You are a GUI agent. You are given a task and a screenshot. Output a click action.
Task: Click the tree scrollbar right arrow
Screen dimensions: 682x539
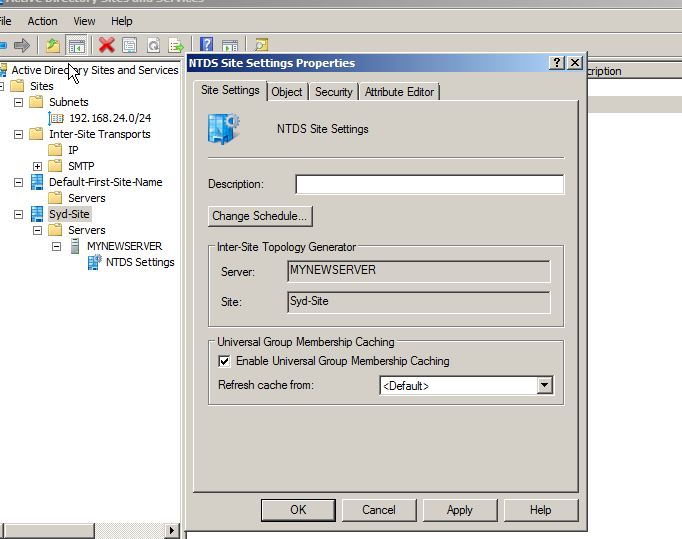point(172,531)
